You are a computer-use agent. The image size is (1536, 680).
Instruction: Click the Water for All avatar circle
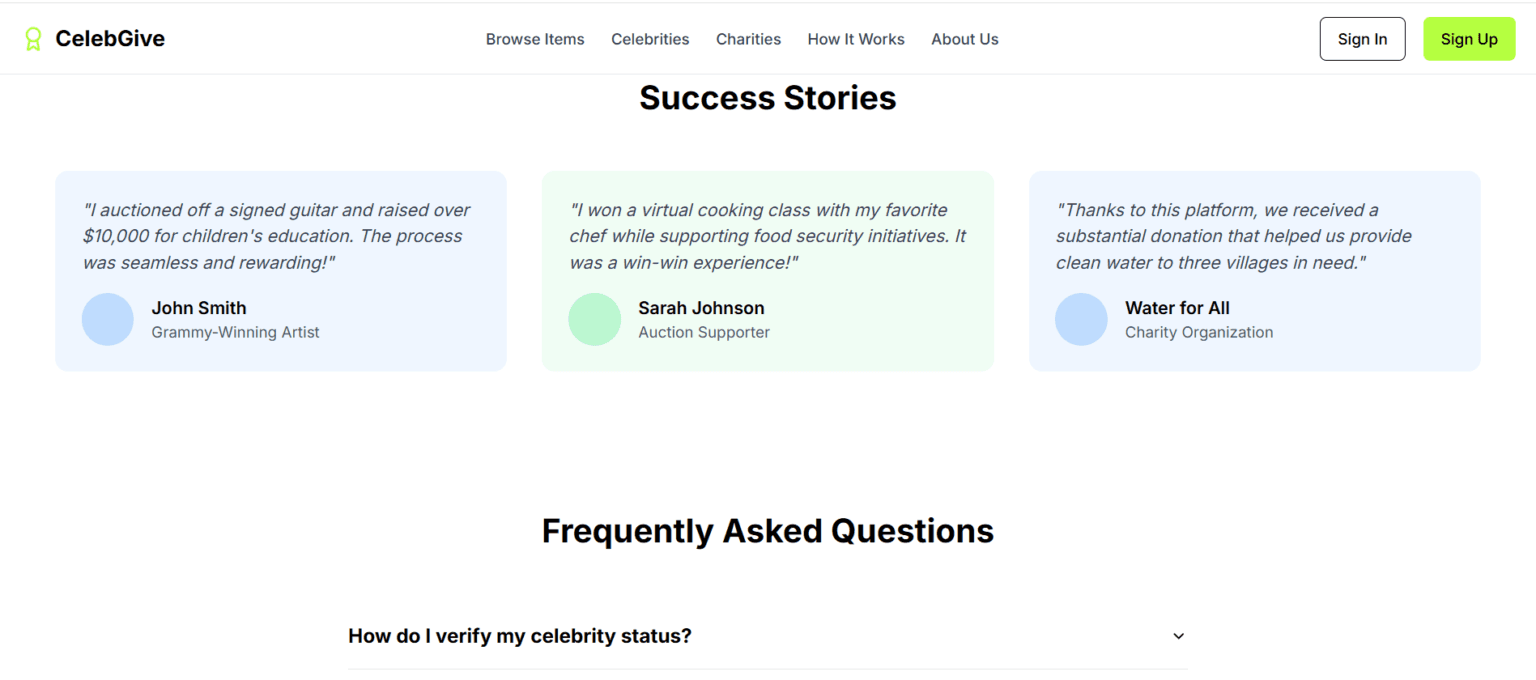coord(1081,318)
